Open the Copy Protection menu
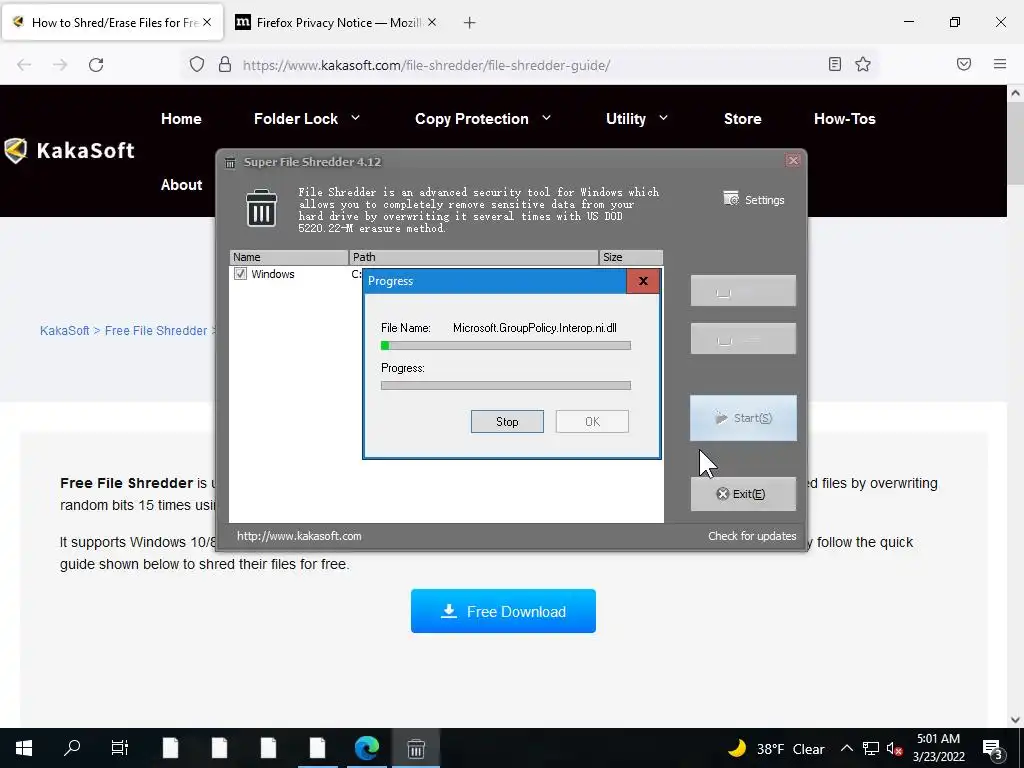Image resolution: width=1024 pixels, height=768 pixels. (472, 119)
